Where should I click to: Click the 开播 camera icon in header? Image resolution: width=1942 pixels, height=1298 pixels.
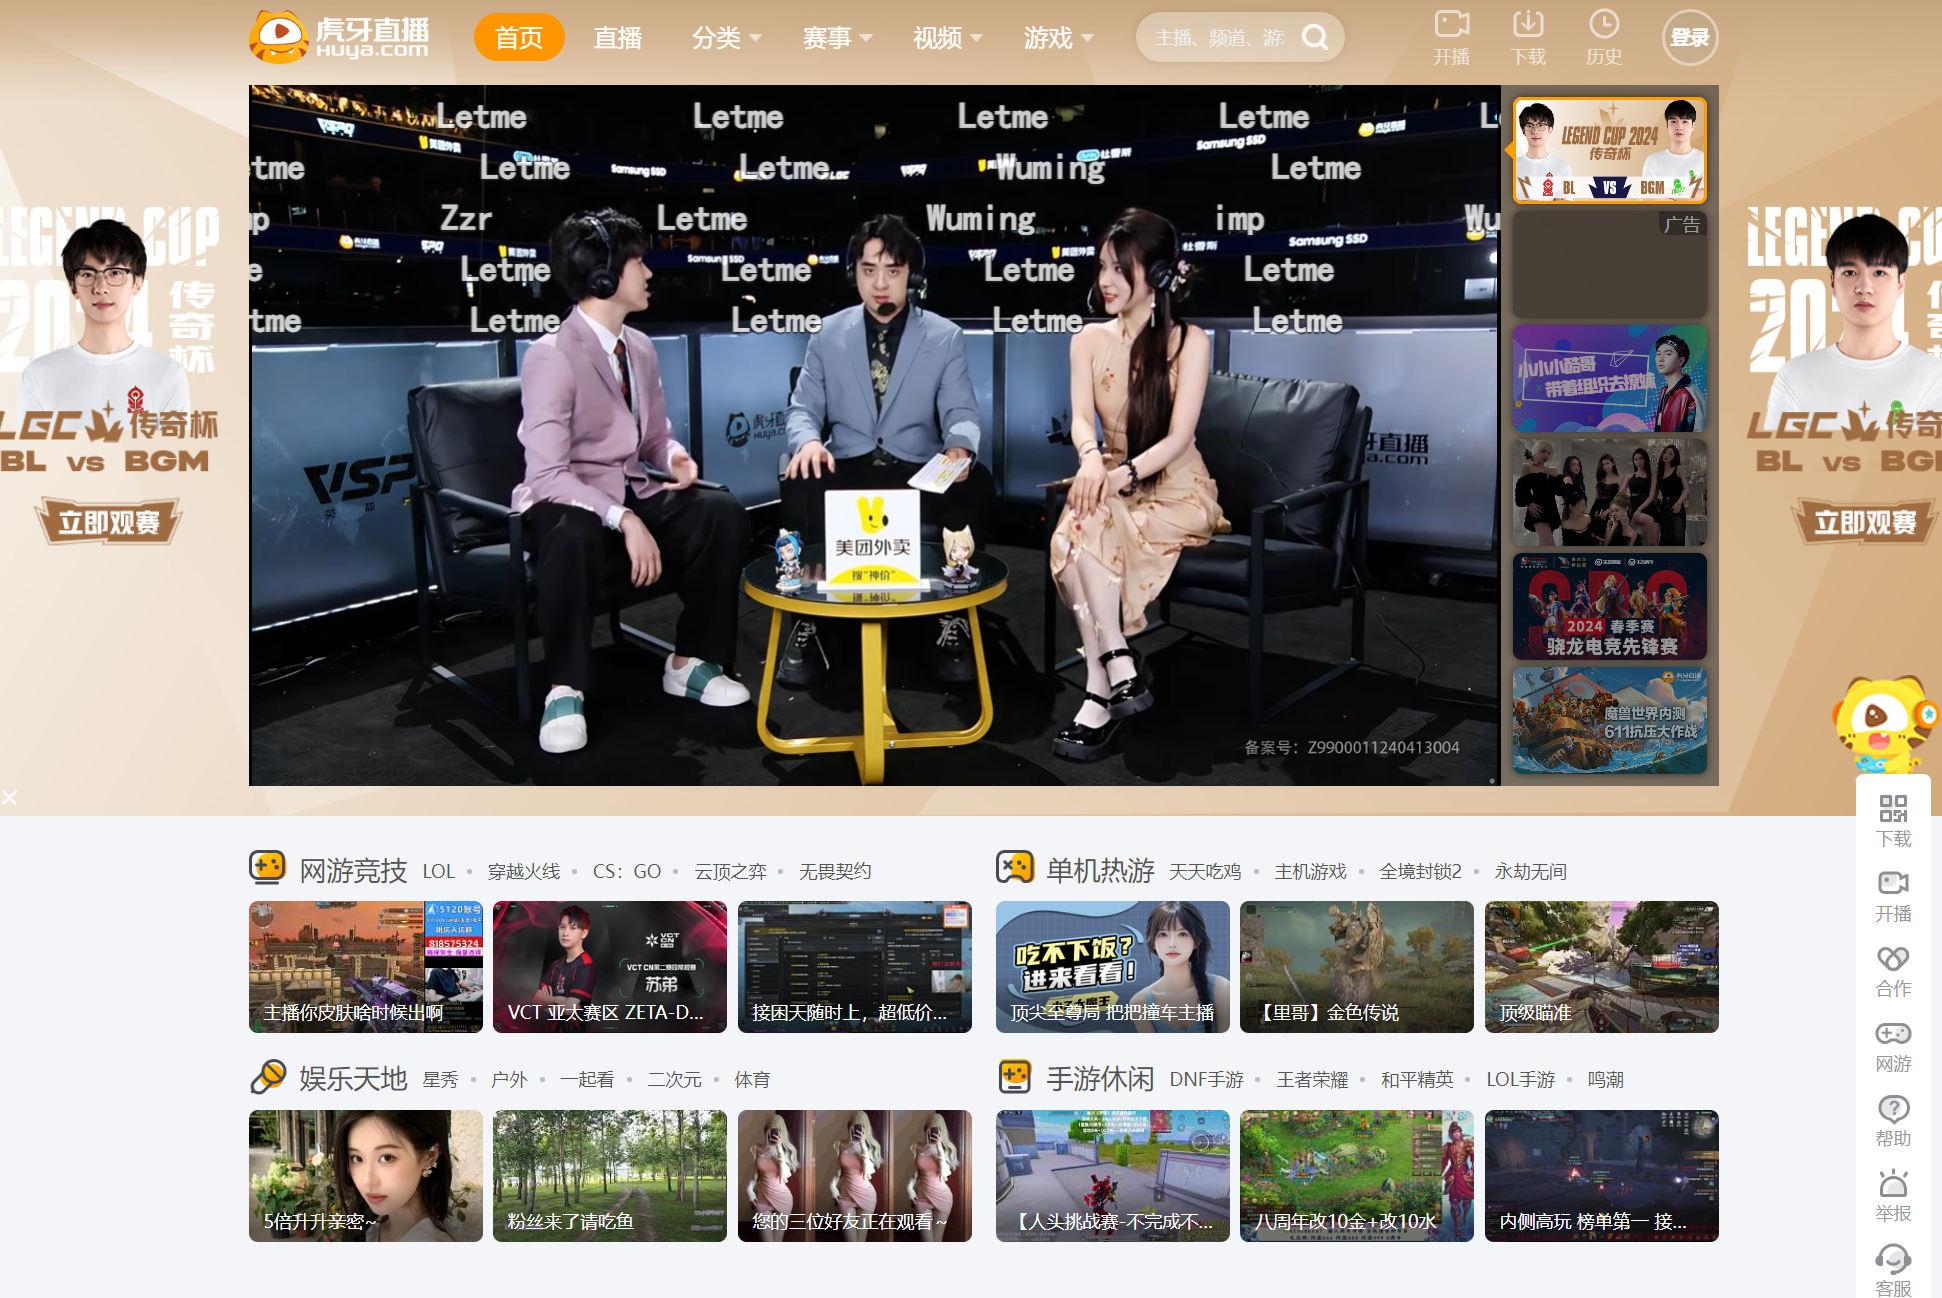(x=1451, y=24)
